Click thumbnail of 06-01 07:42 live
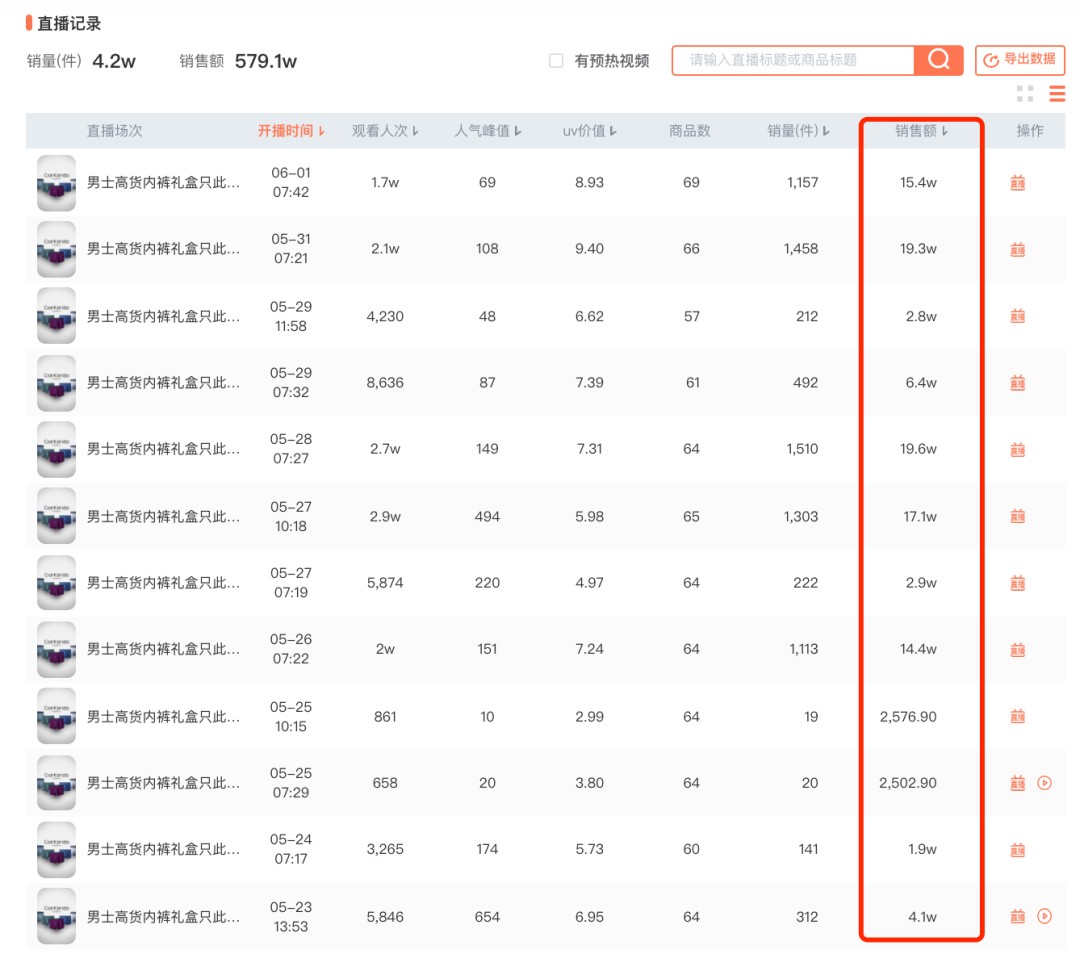1080x954 pixels. pyautogui.click(x=56, y=183)
